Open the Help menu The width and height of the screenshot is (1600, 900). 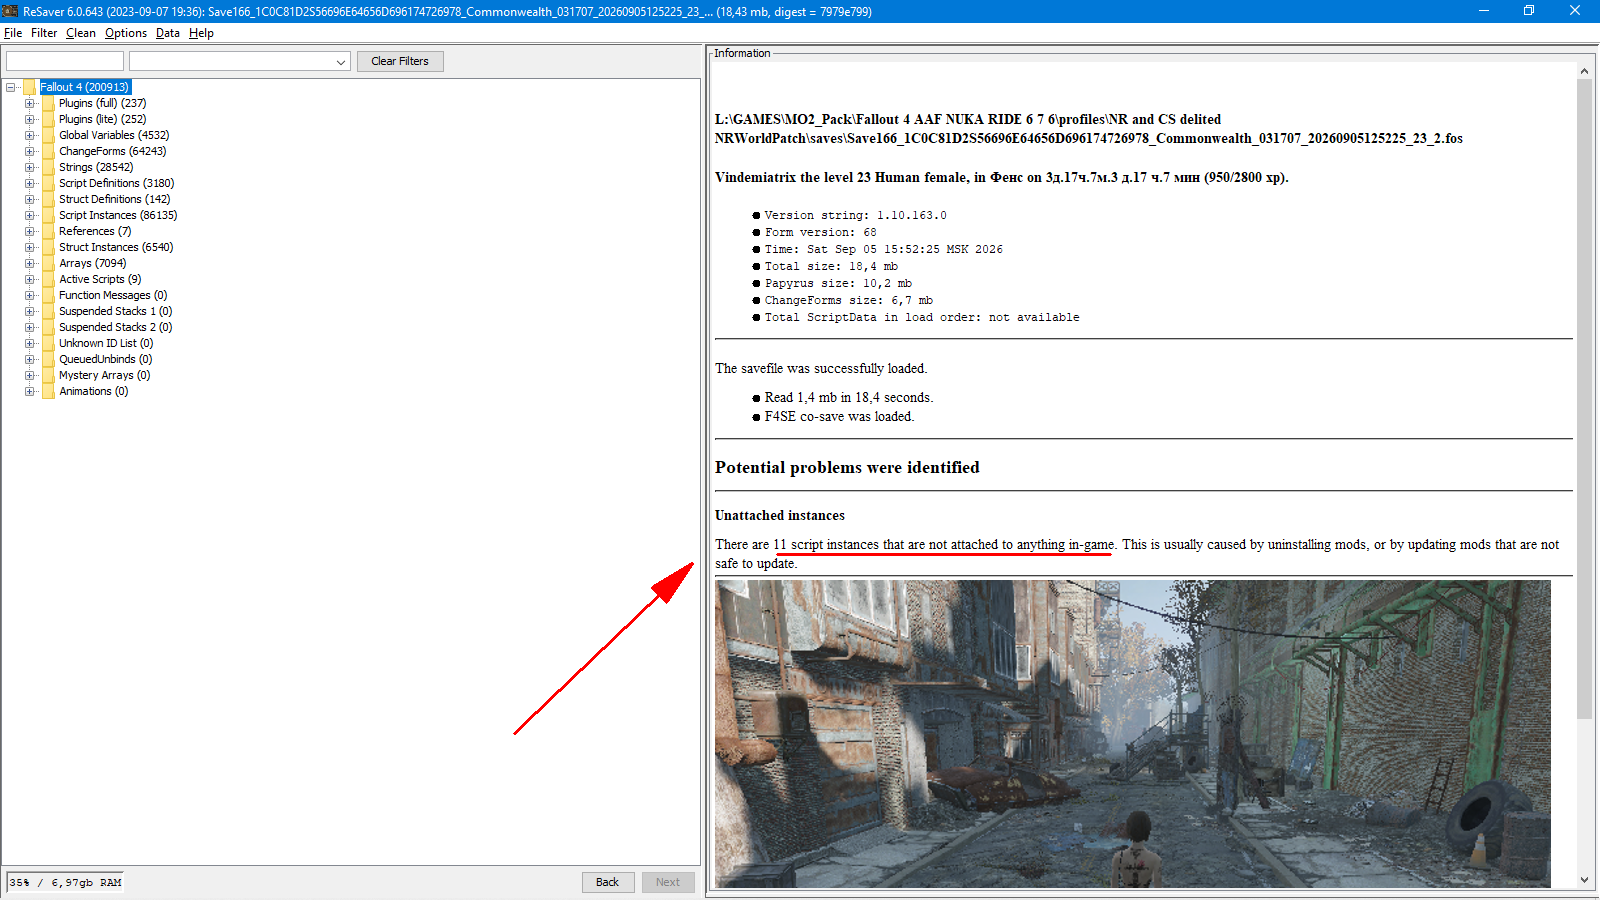201,33
